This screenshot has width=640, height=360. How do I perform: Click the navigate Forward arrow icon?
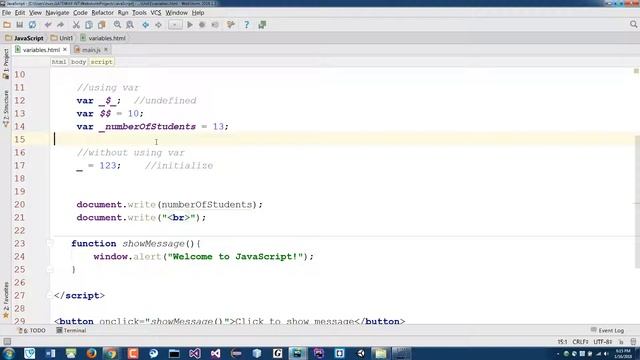coord(158,25)
